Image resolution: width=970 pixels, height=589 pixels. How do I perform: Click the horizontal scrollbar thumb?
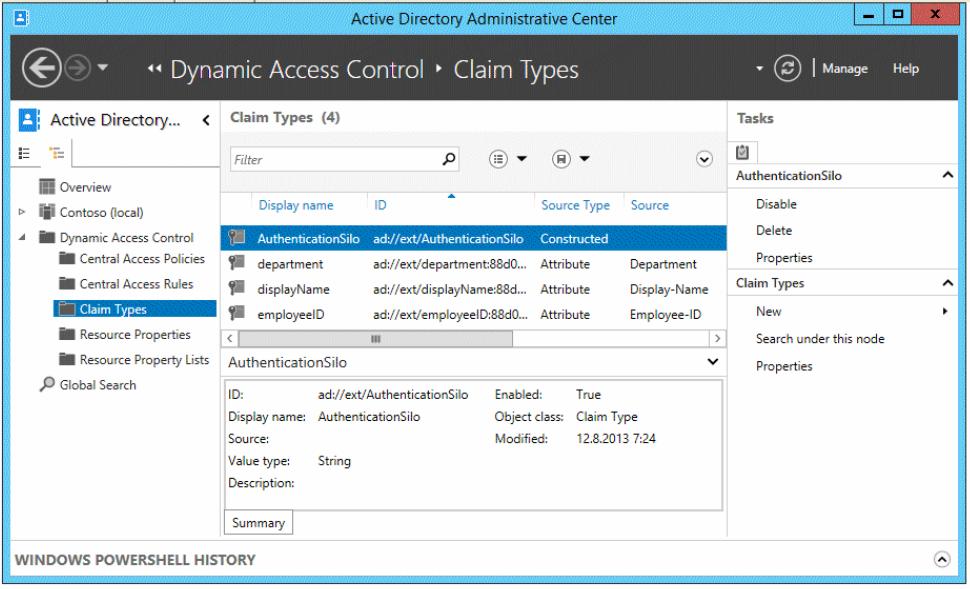376,338
